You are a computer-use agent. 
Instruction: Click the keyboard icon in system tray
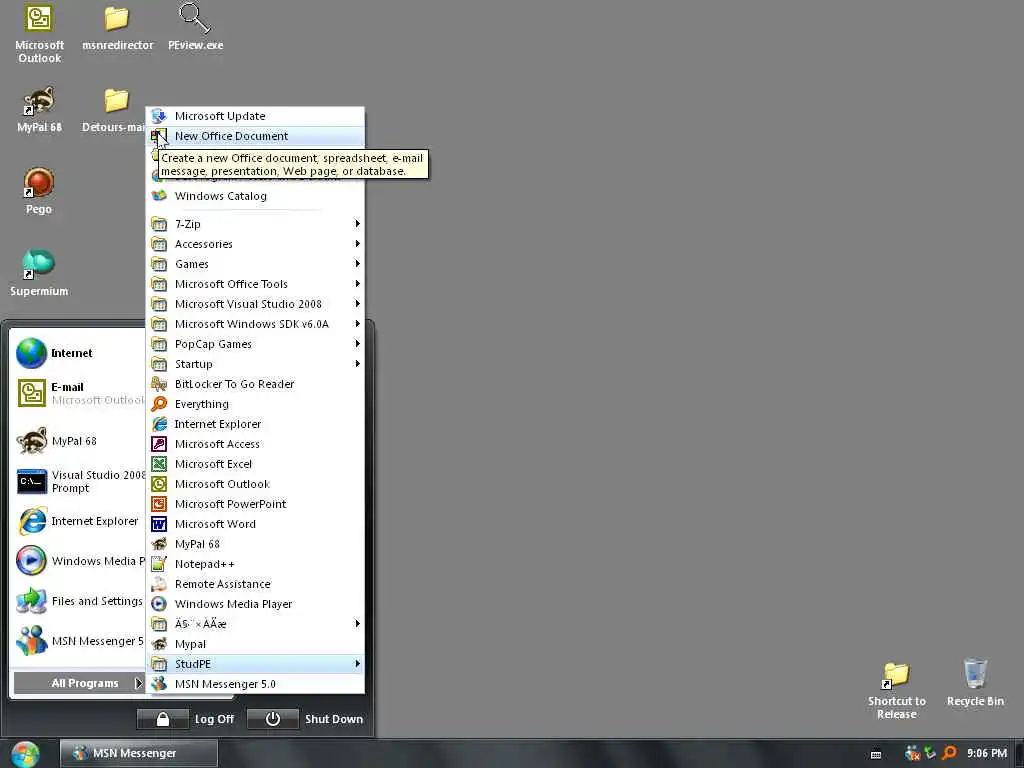[x=876, y=754]
